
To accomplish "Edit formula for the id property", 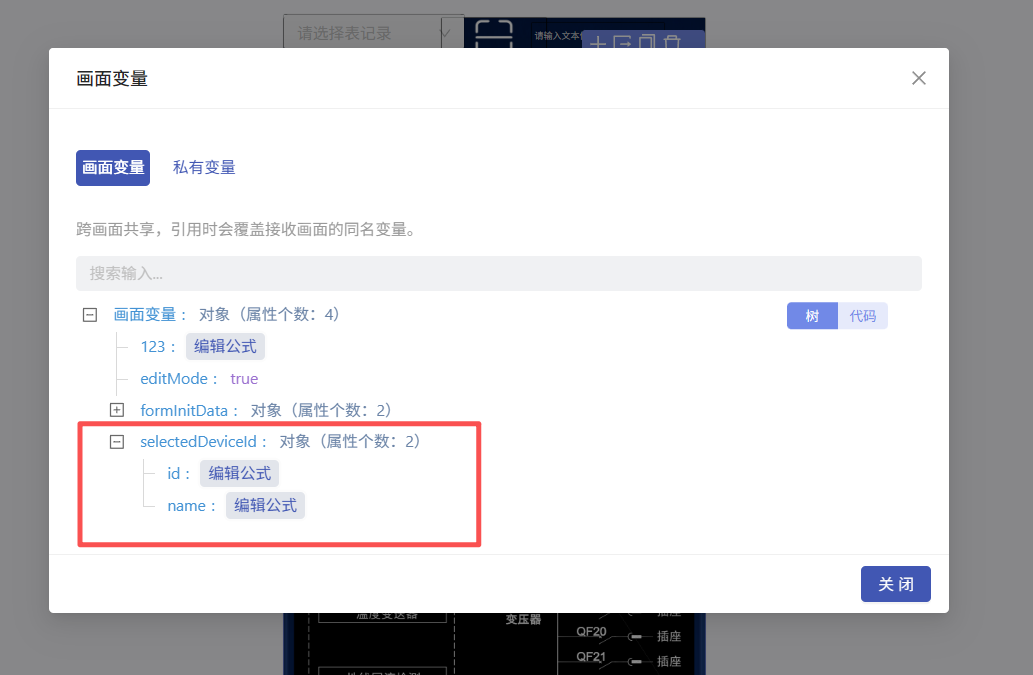I will pyautogui.click(x=239, y=473).
